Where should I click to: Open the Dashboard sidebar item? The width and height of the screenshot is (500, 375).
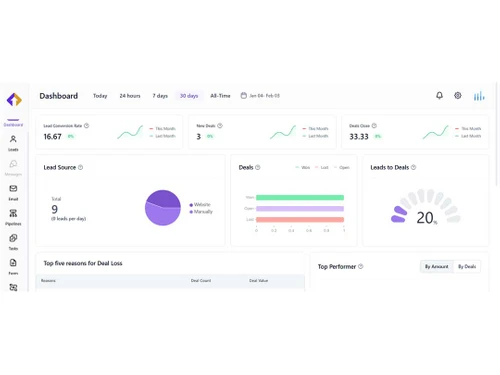coord(13,124)
